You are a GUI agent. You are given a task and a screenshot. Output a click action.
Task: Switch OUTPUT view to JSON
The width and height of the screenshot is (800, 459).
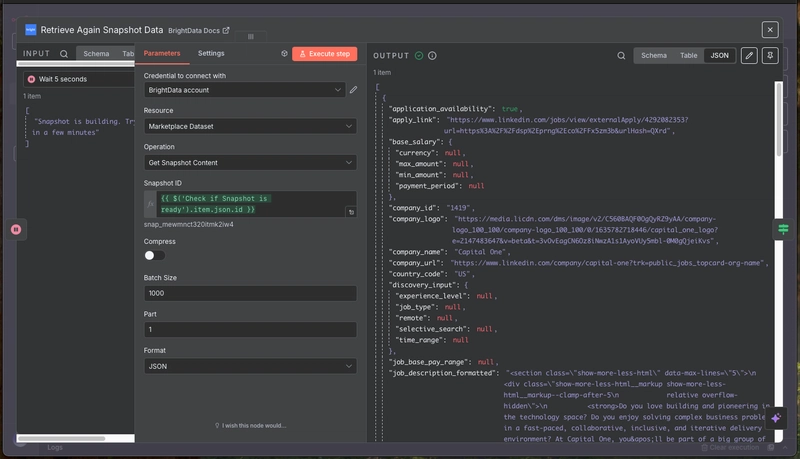[x=719, y=56]
